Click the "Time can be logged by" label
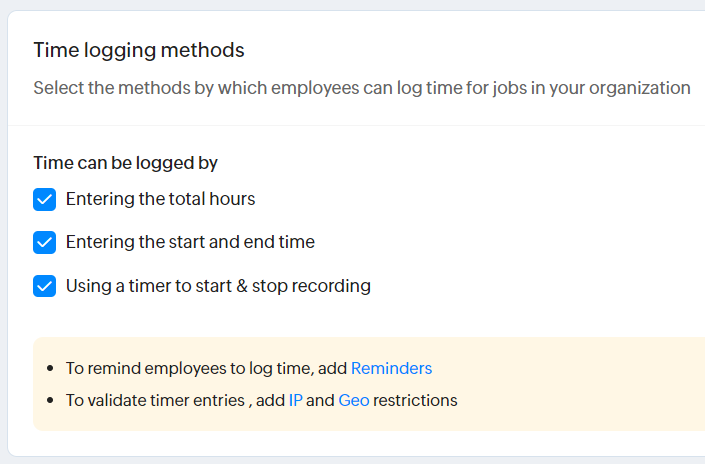This screenshot has height=464, width=705. coord(126,162)
